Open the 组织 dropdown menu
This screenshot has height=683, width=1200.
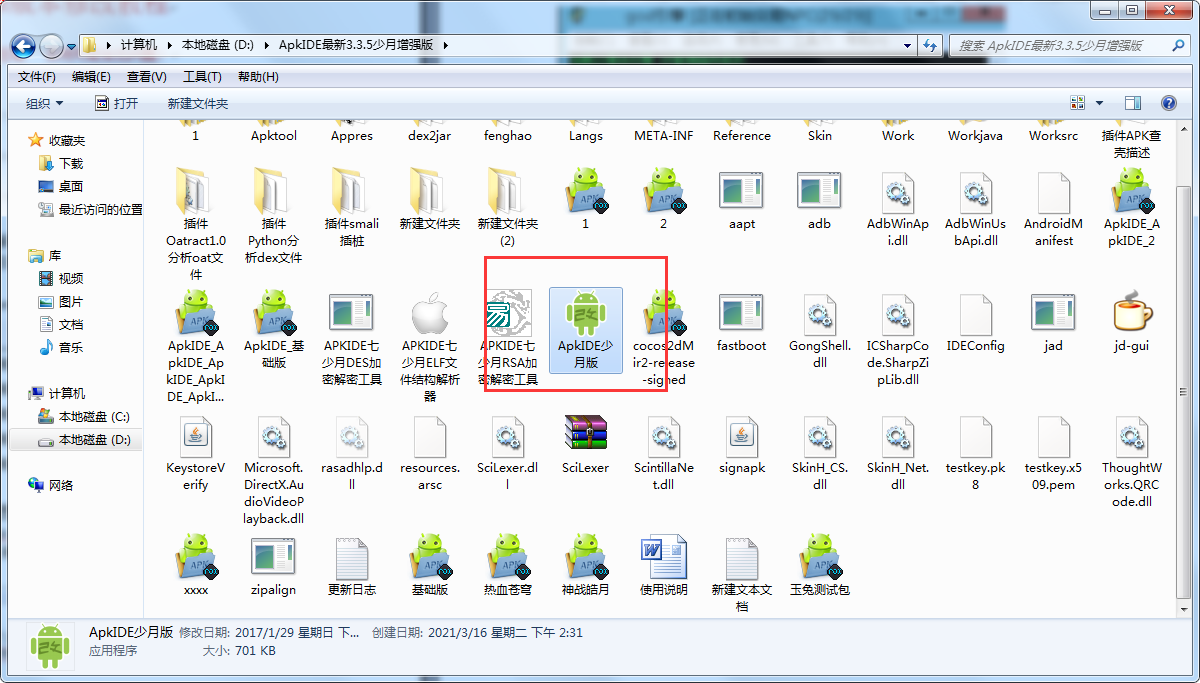coord(45,104)
